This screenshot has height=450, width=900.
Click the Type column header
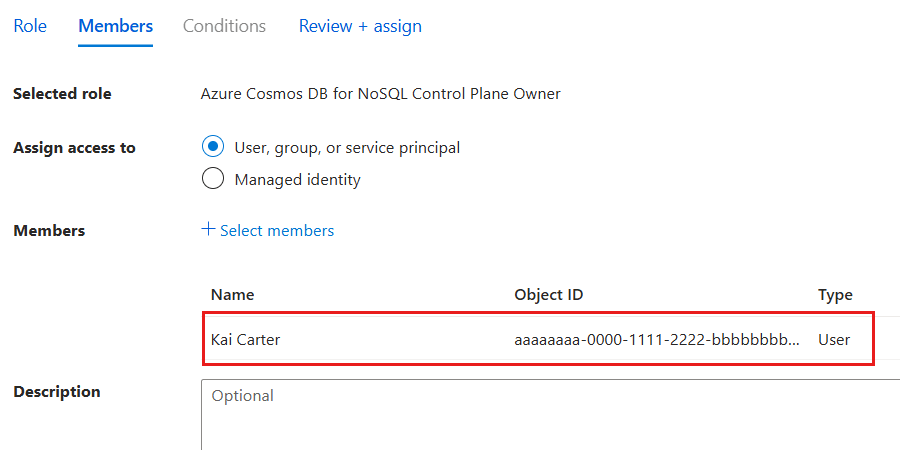pyautogui.click(x=835, y=295)
